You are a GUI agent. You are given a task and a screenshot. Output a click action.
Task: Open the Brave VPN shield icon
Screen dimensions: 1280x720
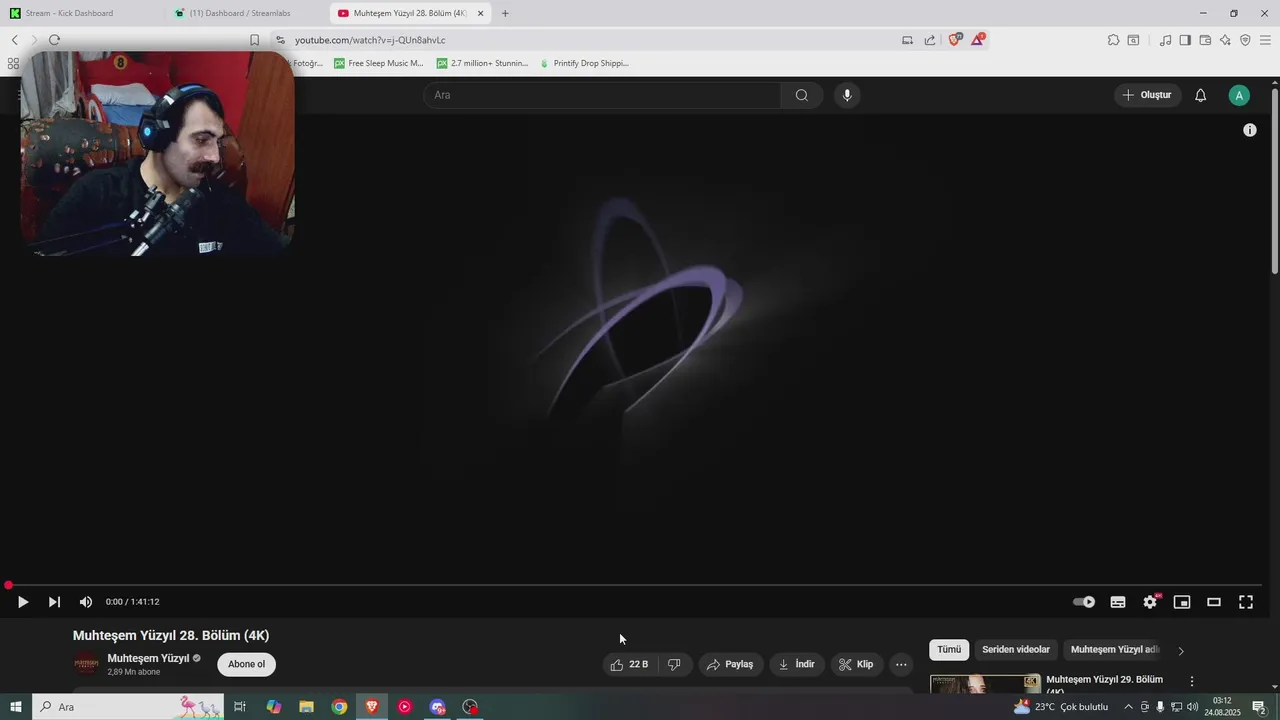click(1245, 40)
